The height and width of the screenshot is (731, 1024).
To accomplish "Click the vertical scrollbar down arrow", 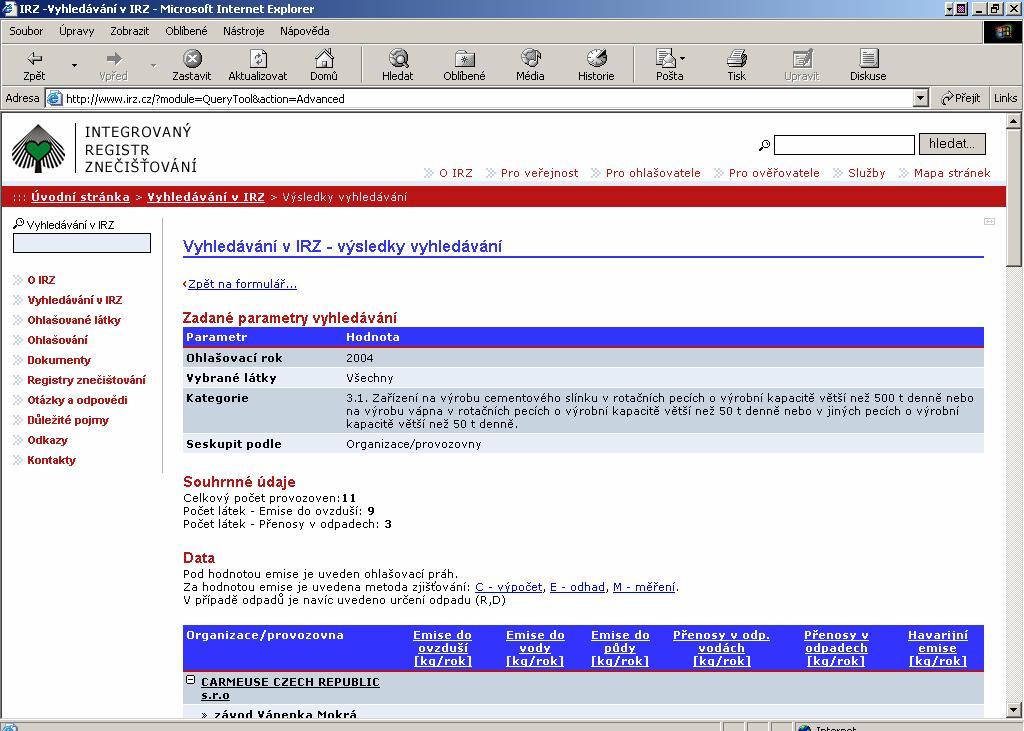I will tap(1014, 709).
